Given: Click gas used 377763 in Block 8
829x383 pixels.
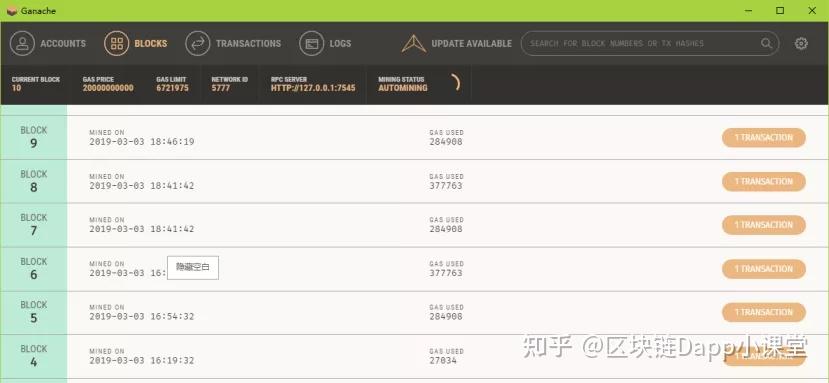Looking at the screenshot, I should tap(446, 186).
